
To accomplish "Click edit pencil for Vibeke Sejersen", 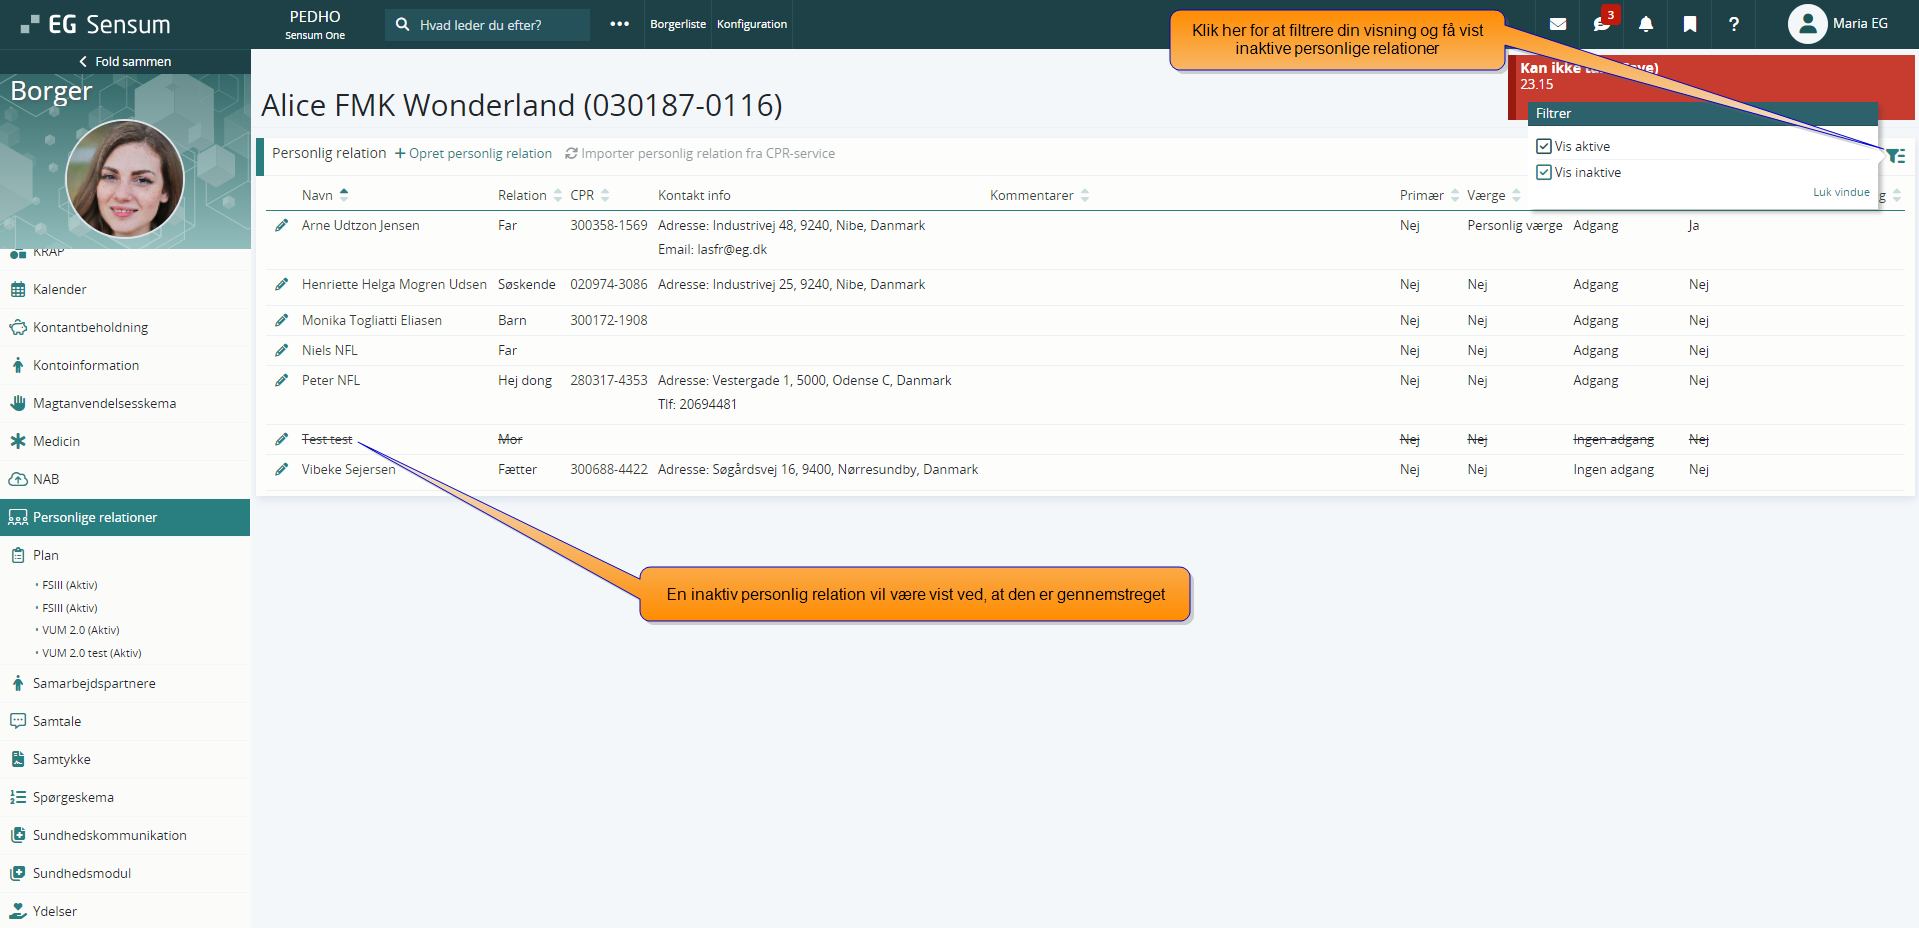I will [x=282, y=470].
